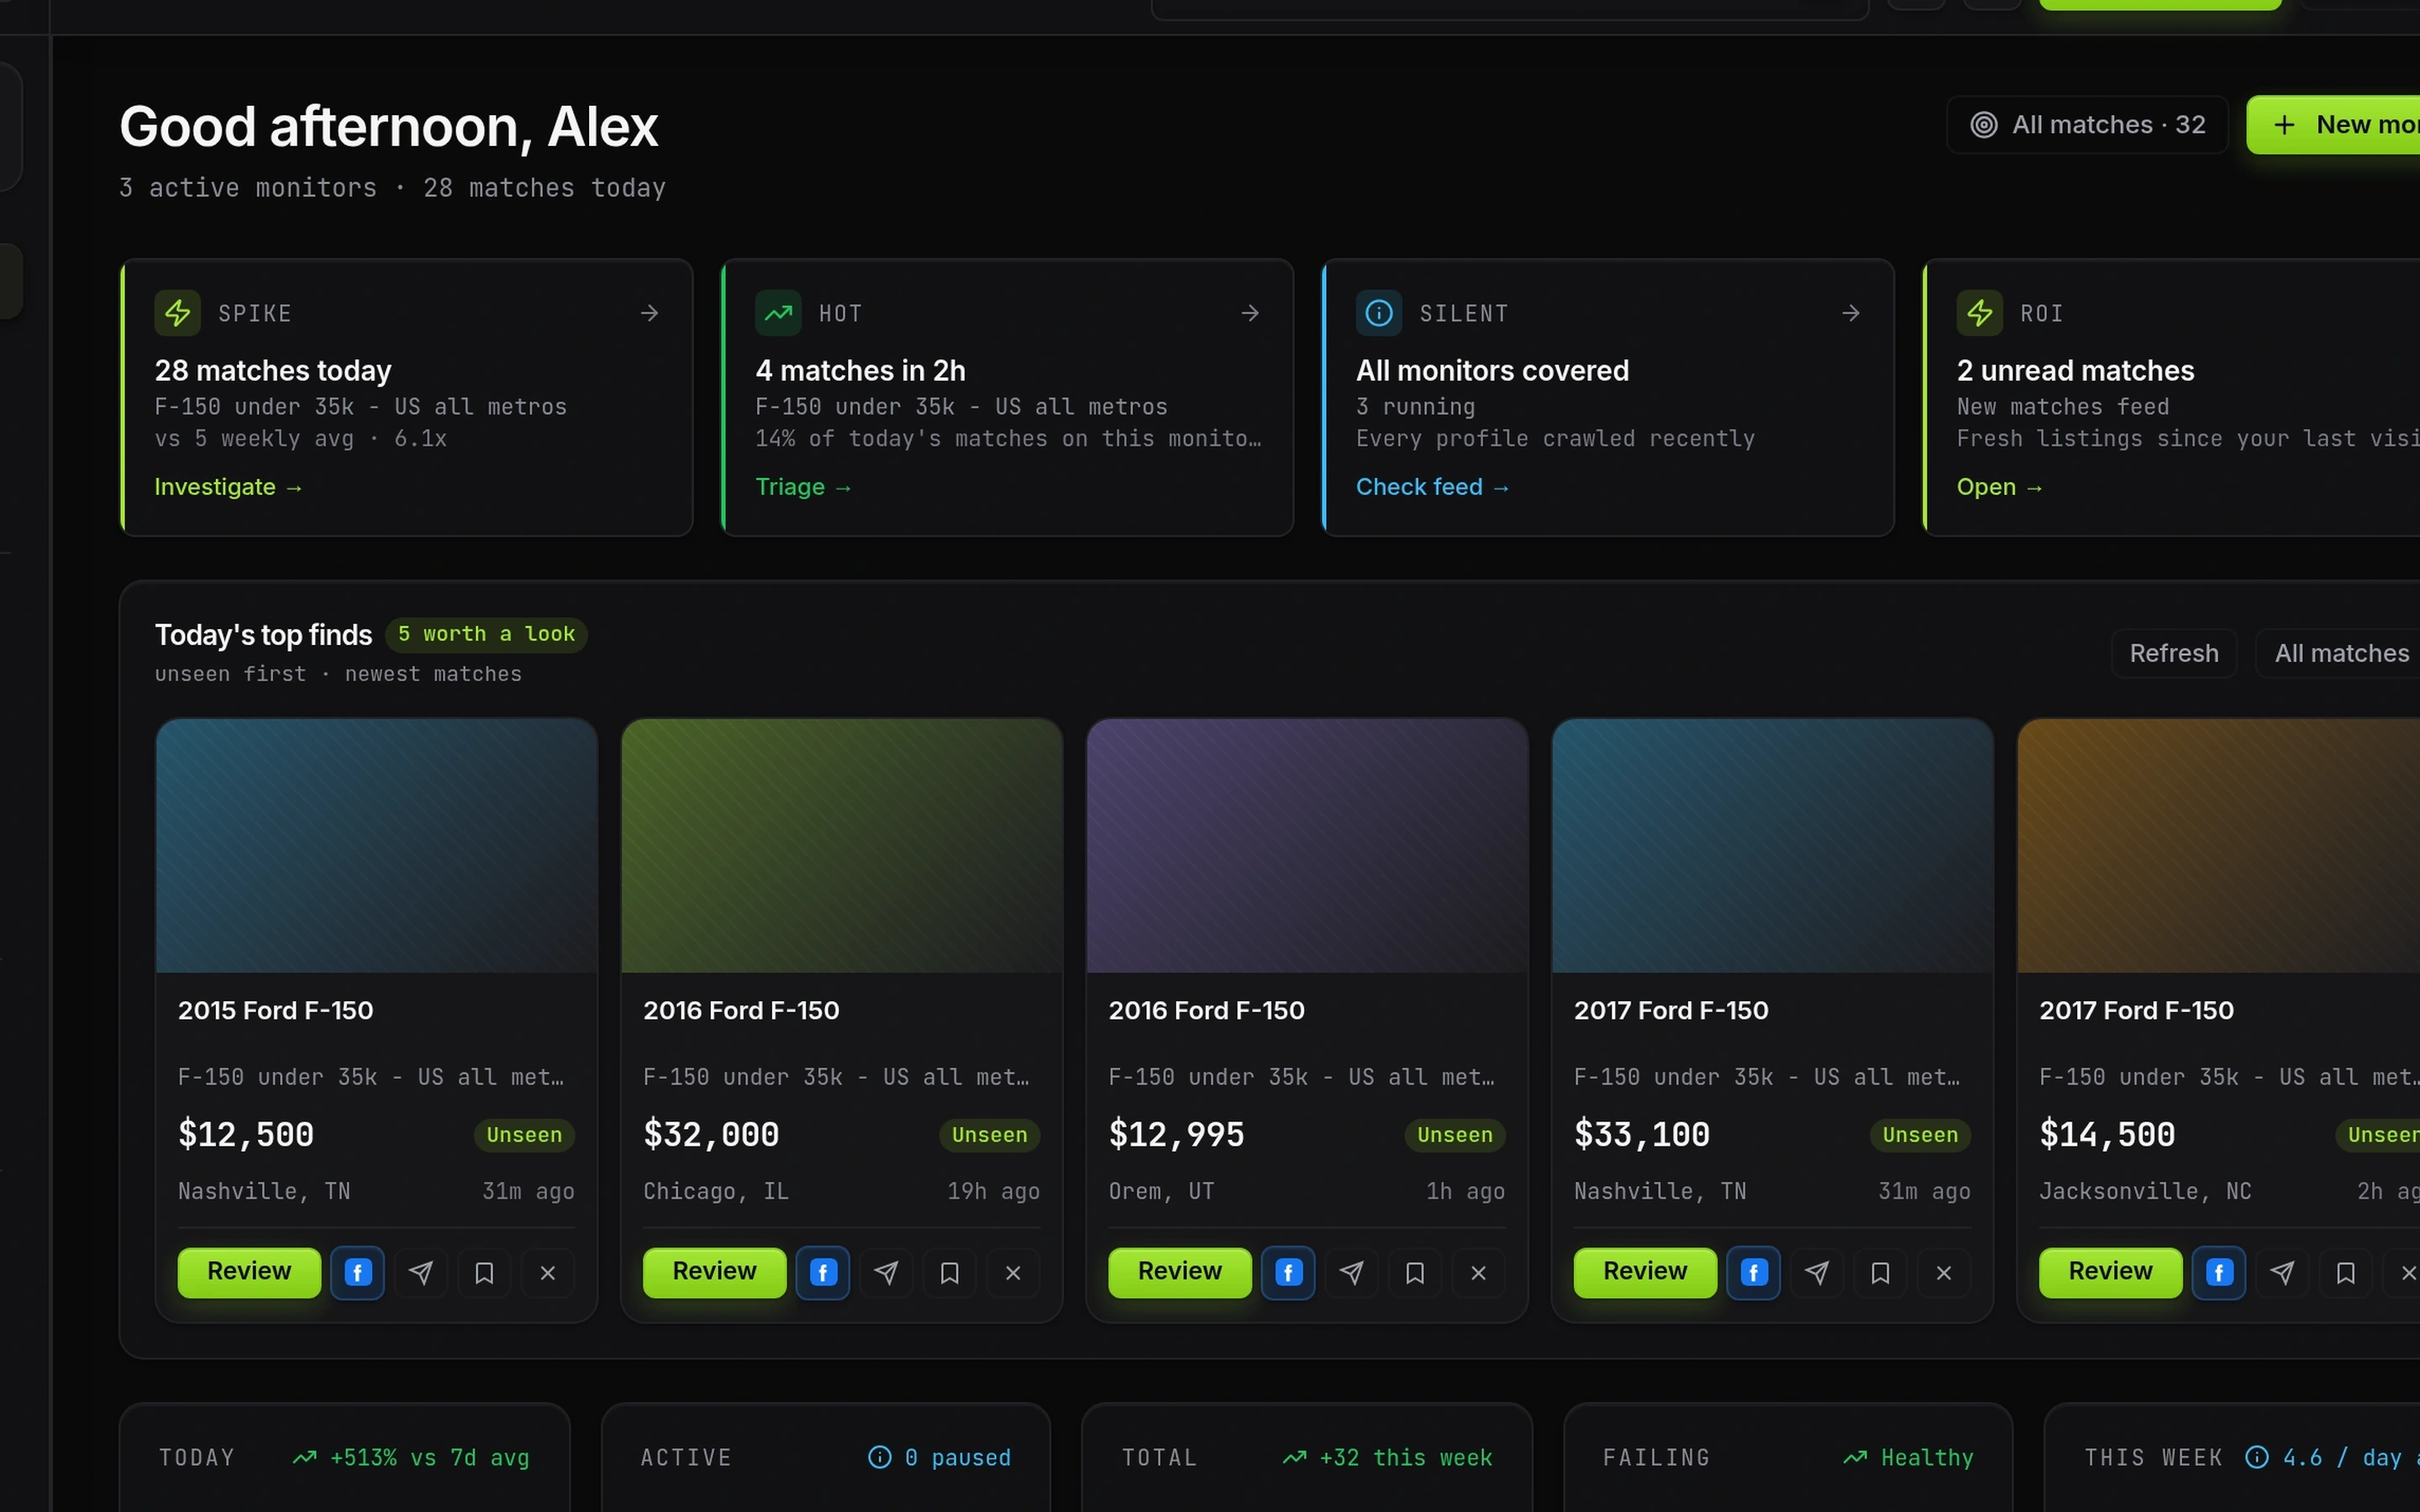The width and height of the screenshot is (2420, 1512).
Task: Click the $33,100 price
Action: point(1641,1135)
